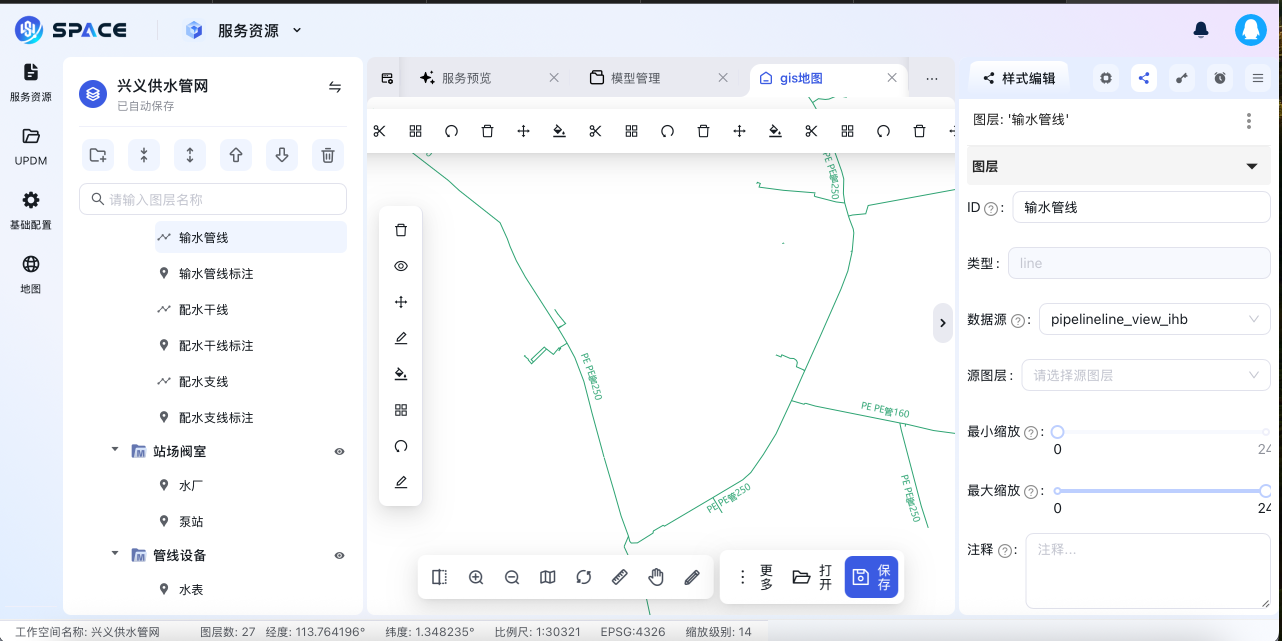Click the layer name search input field
The width and height of the screenshot is (1282, 641).
(212, 199)
